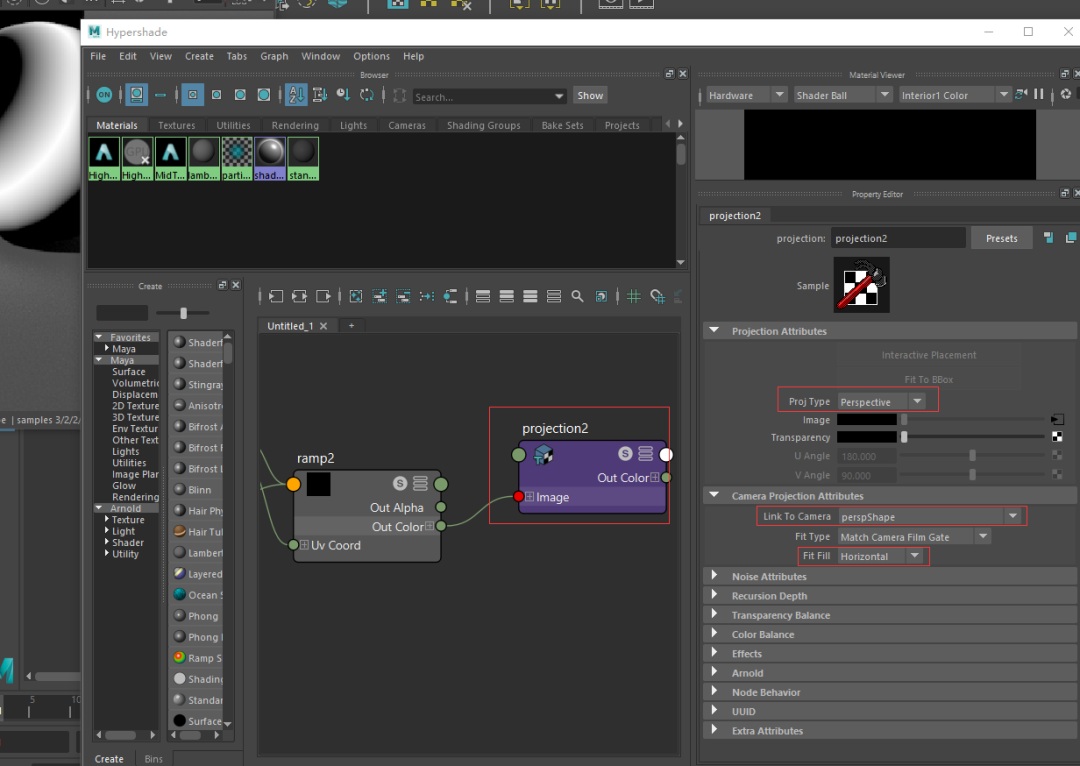
Task: Toggle the swatch size icon in graph toolbar
Action: pyautogui.click(x=601, y=296)
